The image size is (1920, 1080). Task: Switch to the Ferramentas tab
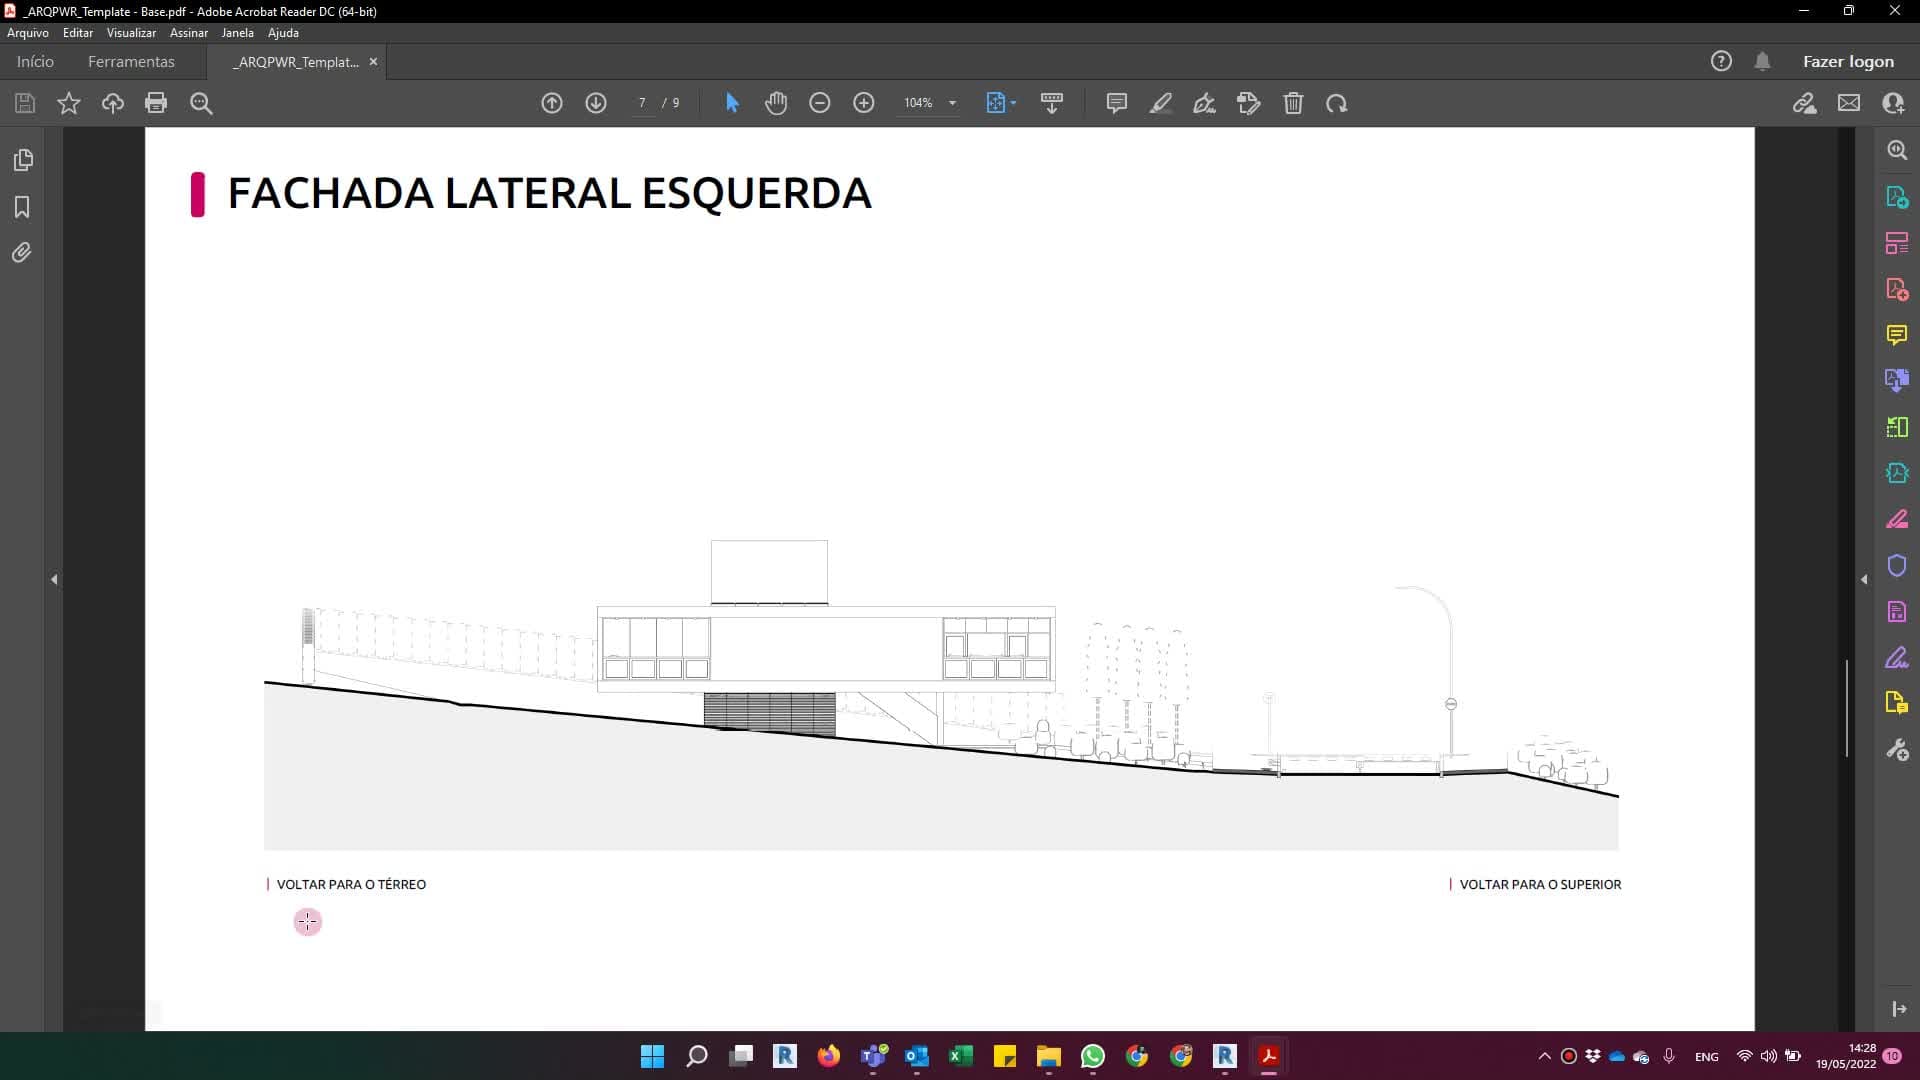click(x=131, y=61)
